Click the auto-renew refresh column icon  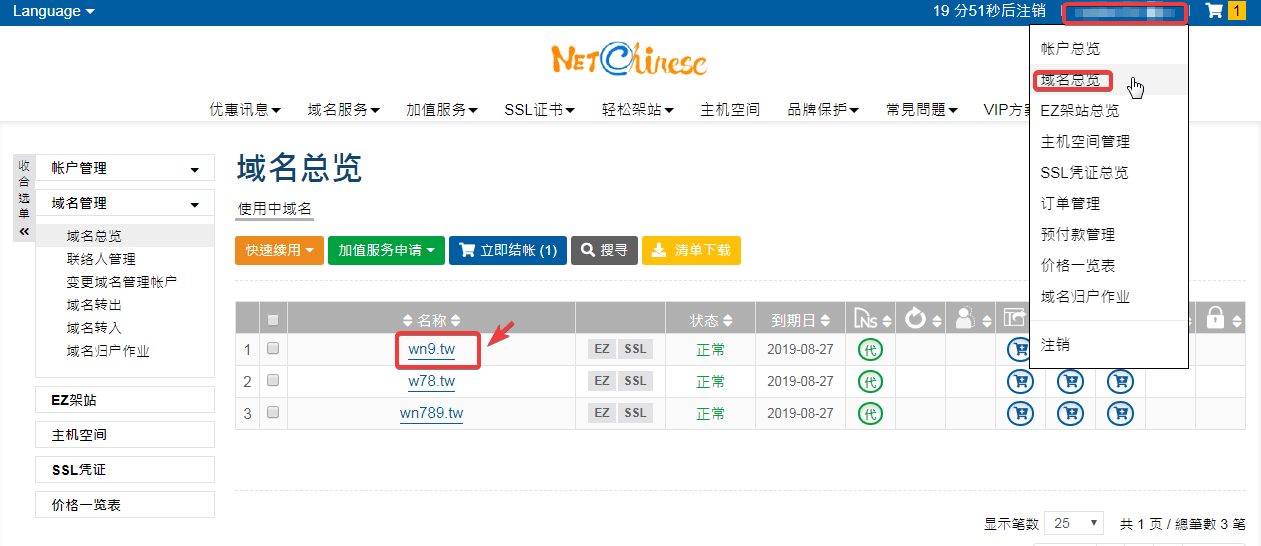915,319
